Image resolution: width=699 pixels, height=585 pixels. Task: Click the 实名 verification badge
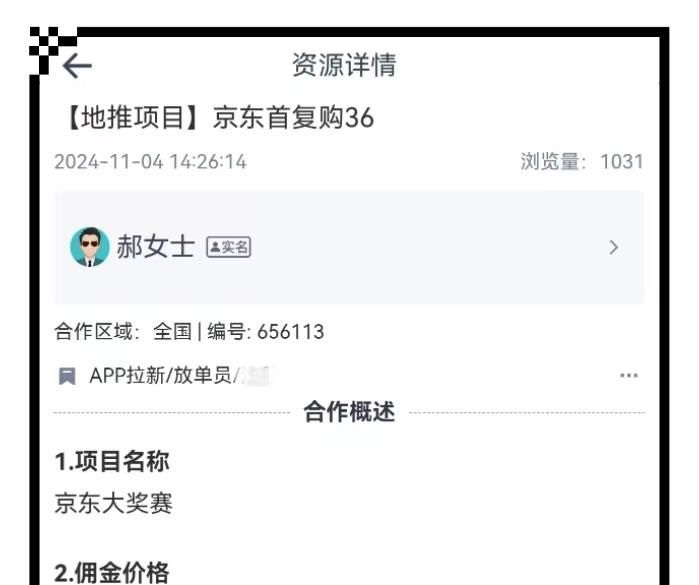[x=228, y=247]
